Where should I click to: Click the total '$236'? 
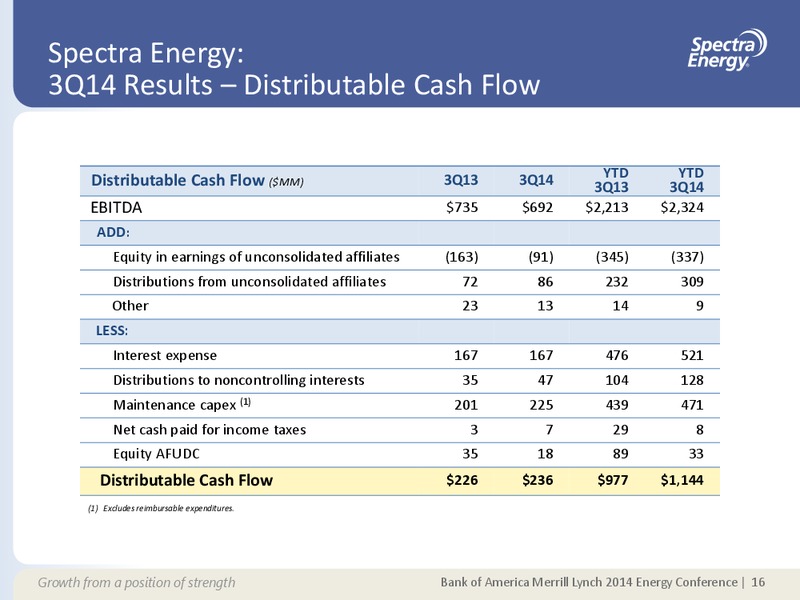(537, 480)
